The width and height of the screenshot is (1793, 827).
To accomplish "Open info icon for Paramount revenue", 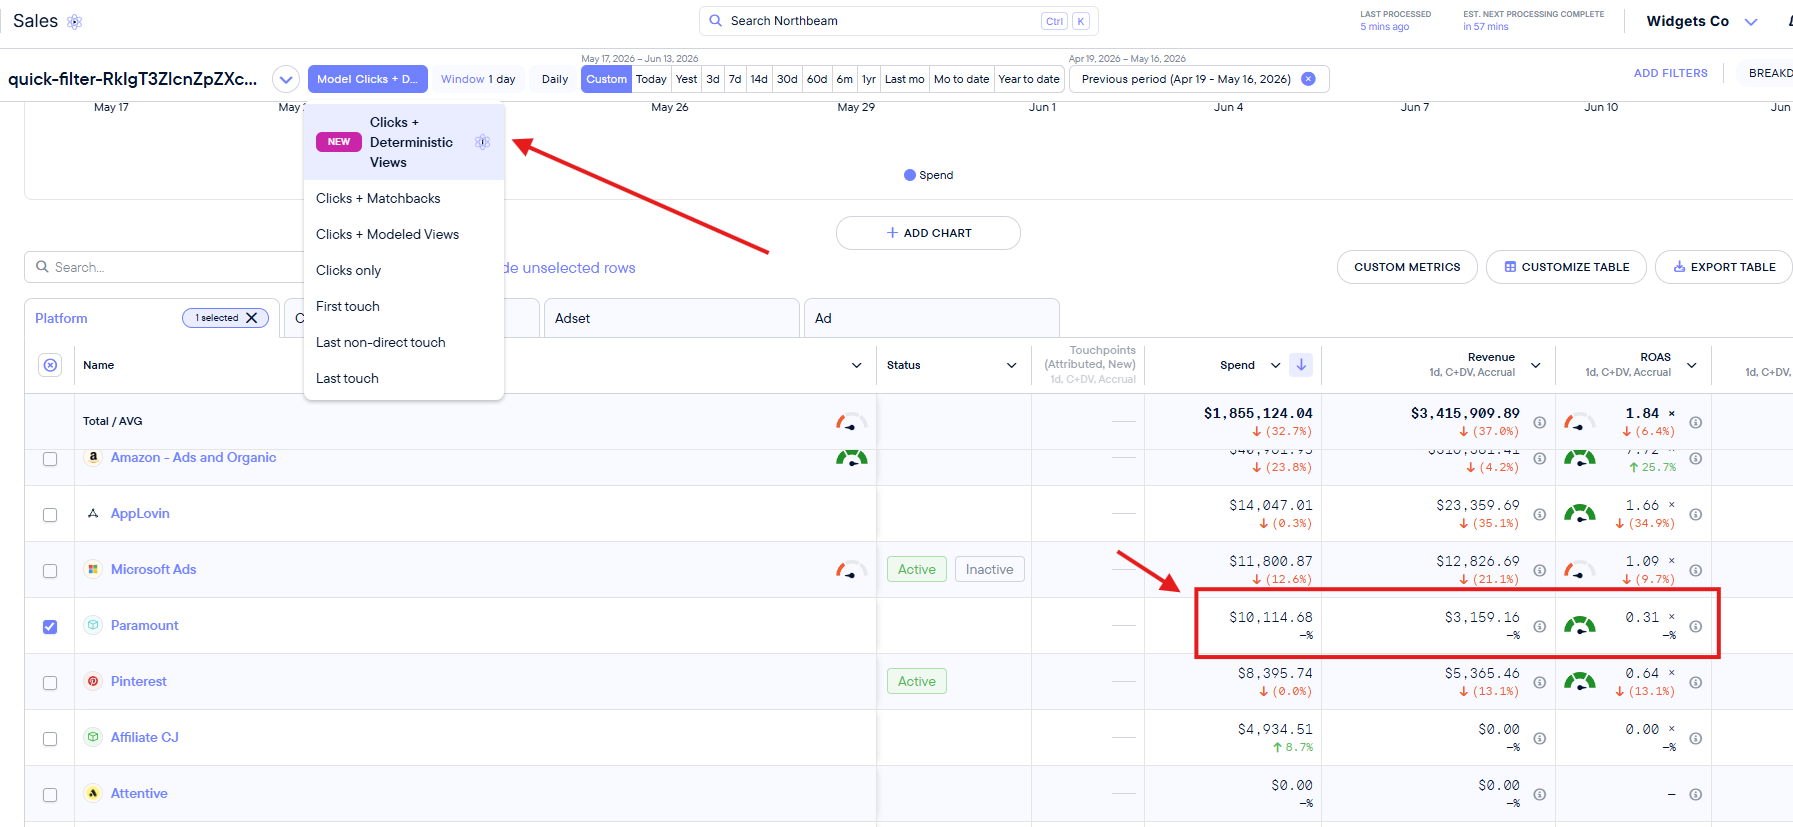I will coord(1540,626).
